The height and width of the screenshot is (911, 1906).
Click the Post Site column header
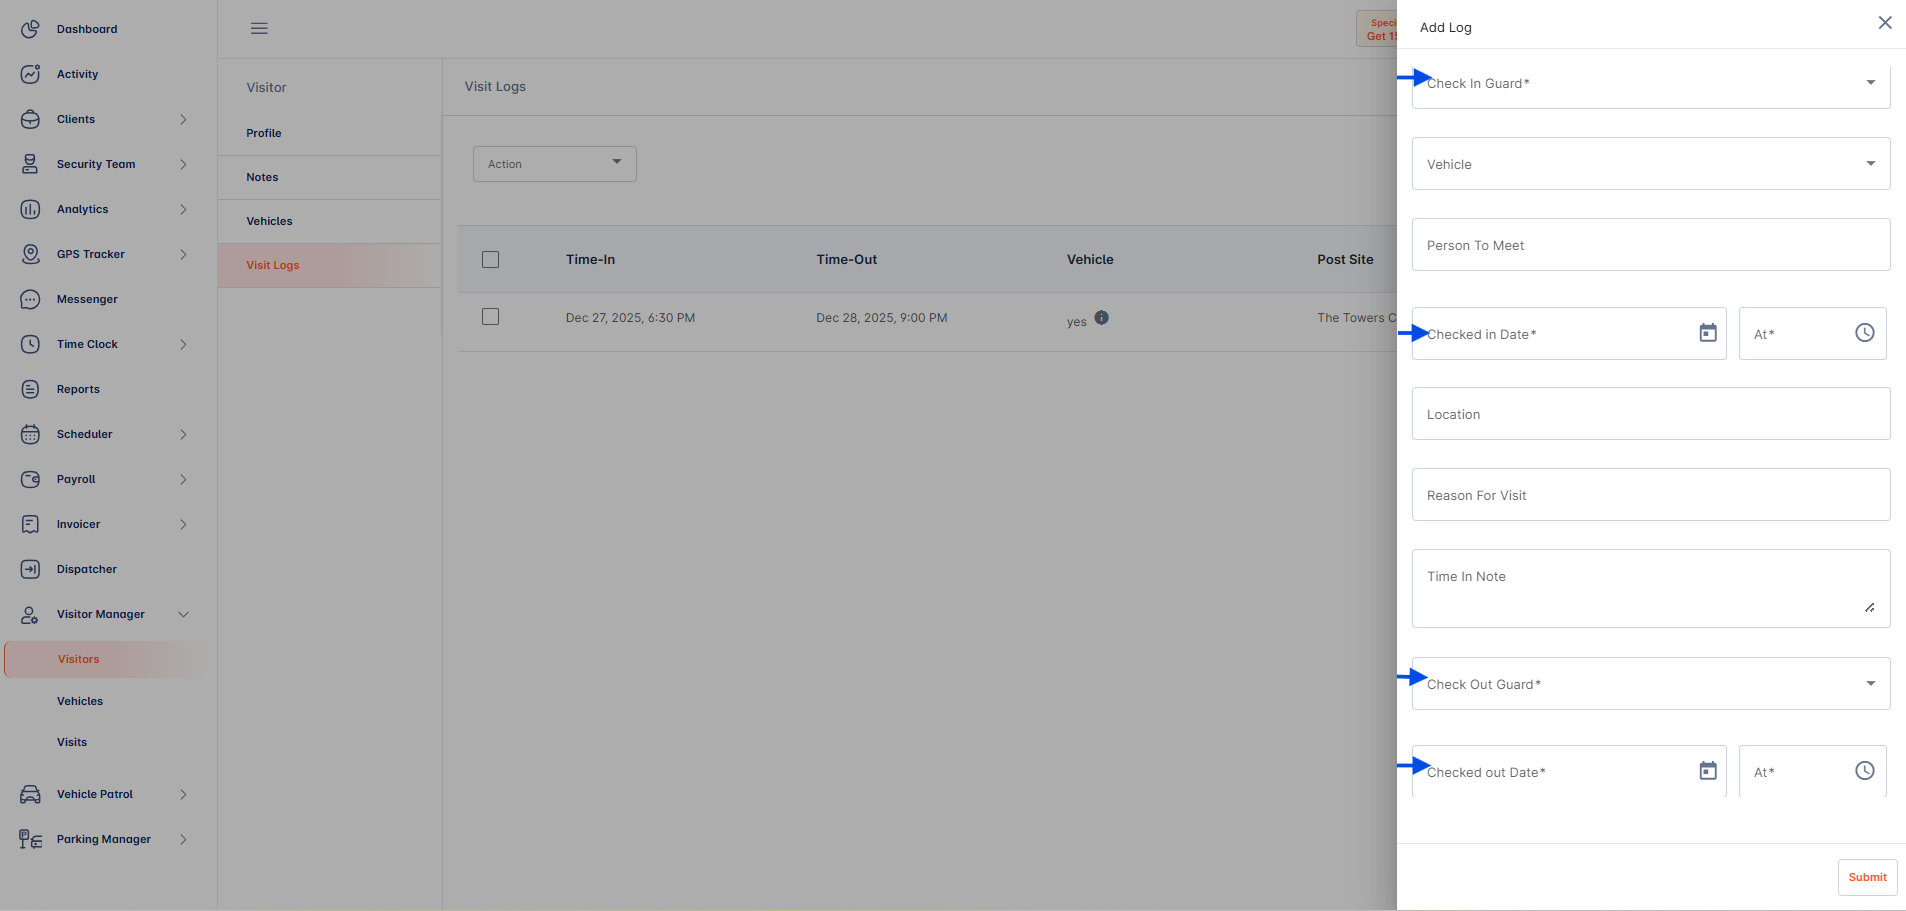click(x=1345, y=259)
